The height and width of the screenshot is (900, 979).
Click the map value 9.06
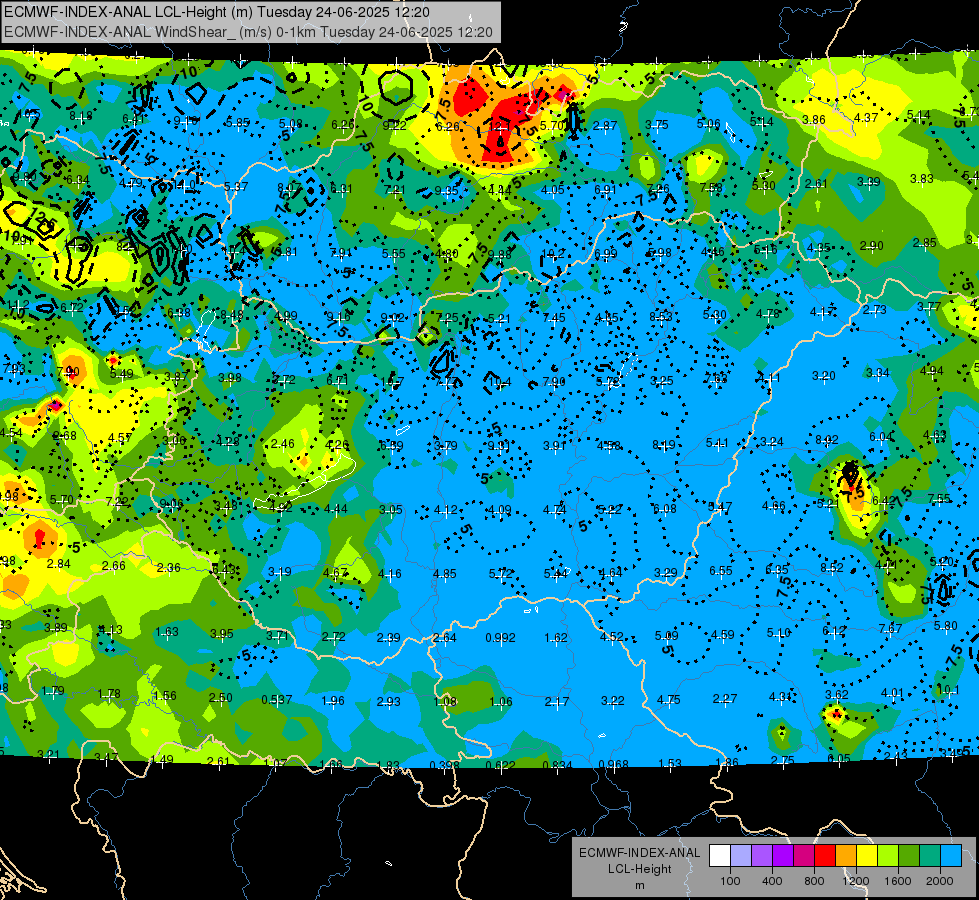pos(171,504)
